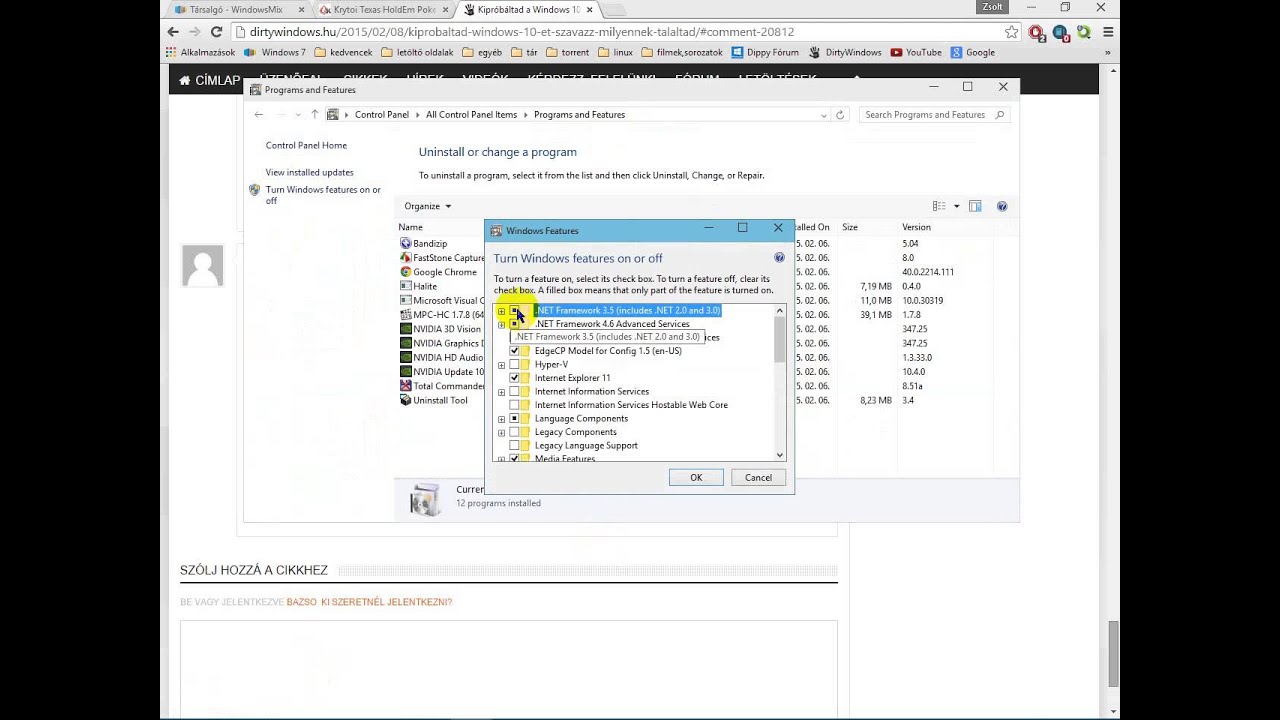This screenshot has width=1280, height=720.
Task: Enable Internet Information Services checkbox
Action: point(515,392)
